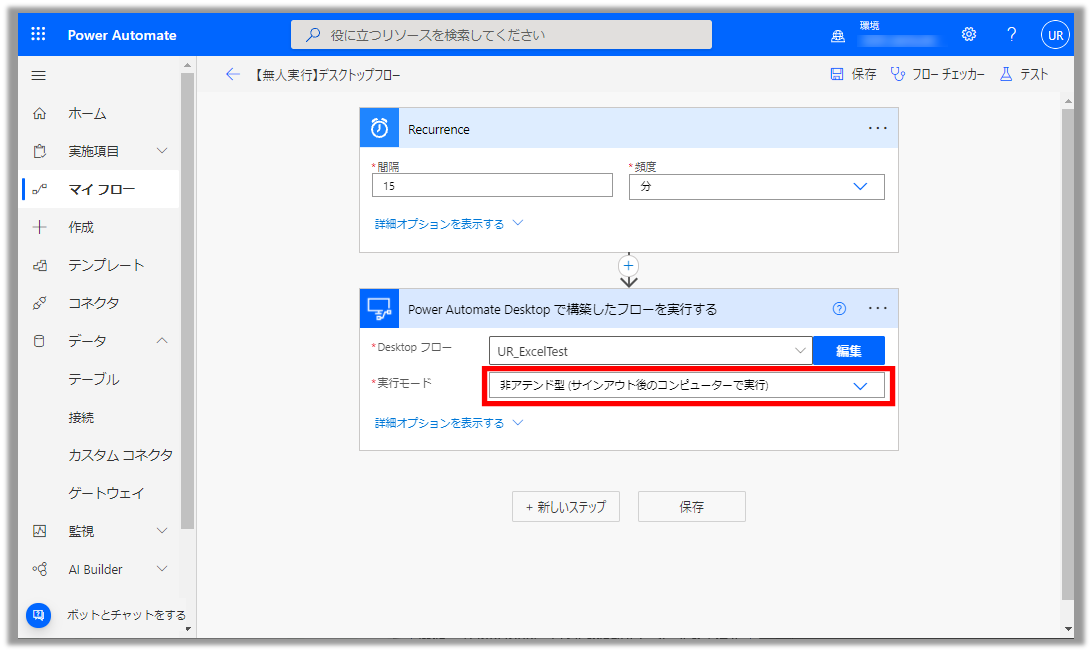Go back using the left arrow icon
Screen dimensions: 1092x652
(x=233, y=75)
